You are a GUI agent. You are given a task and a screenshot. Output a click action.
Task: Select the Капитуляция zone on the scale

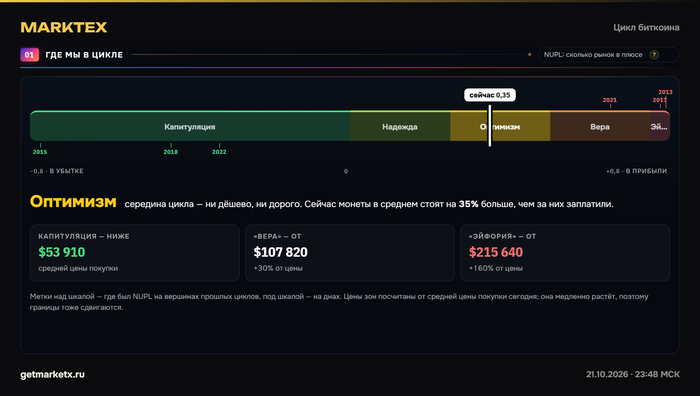click(x=190, y=127)
